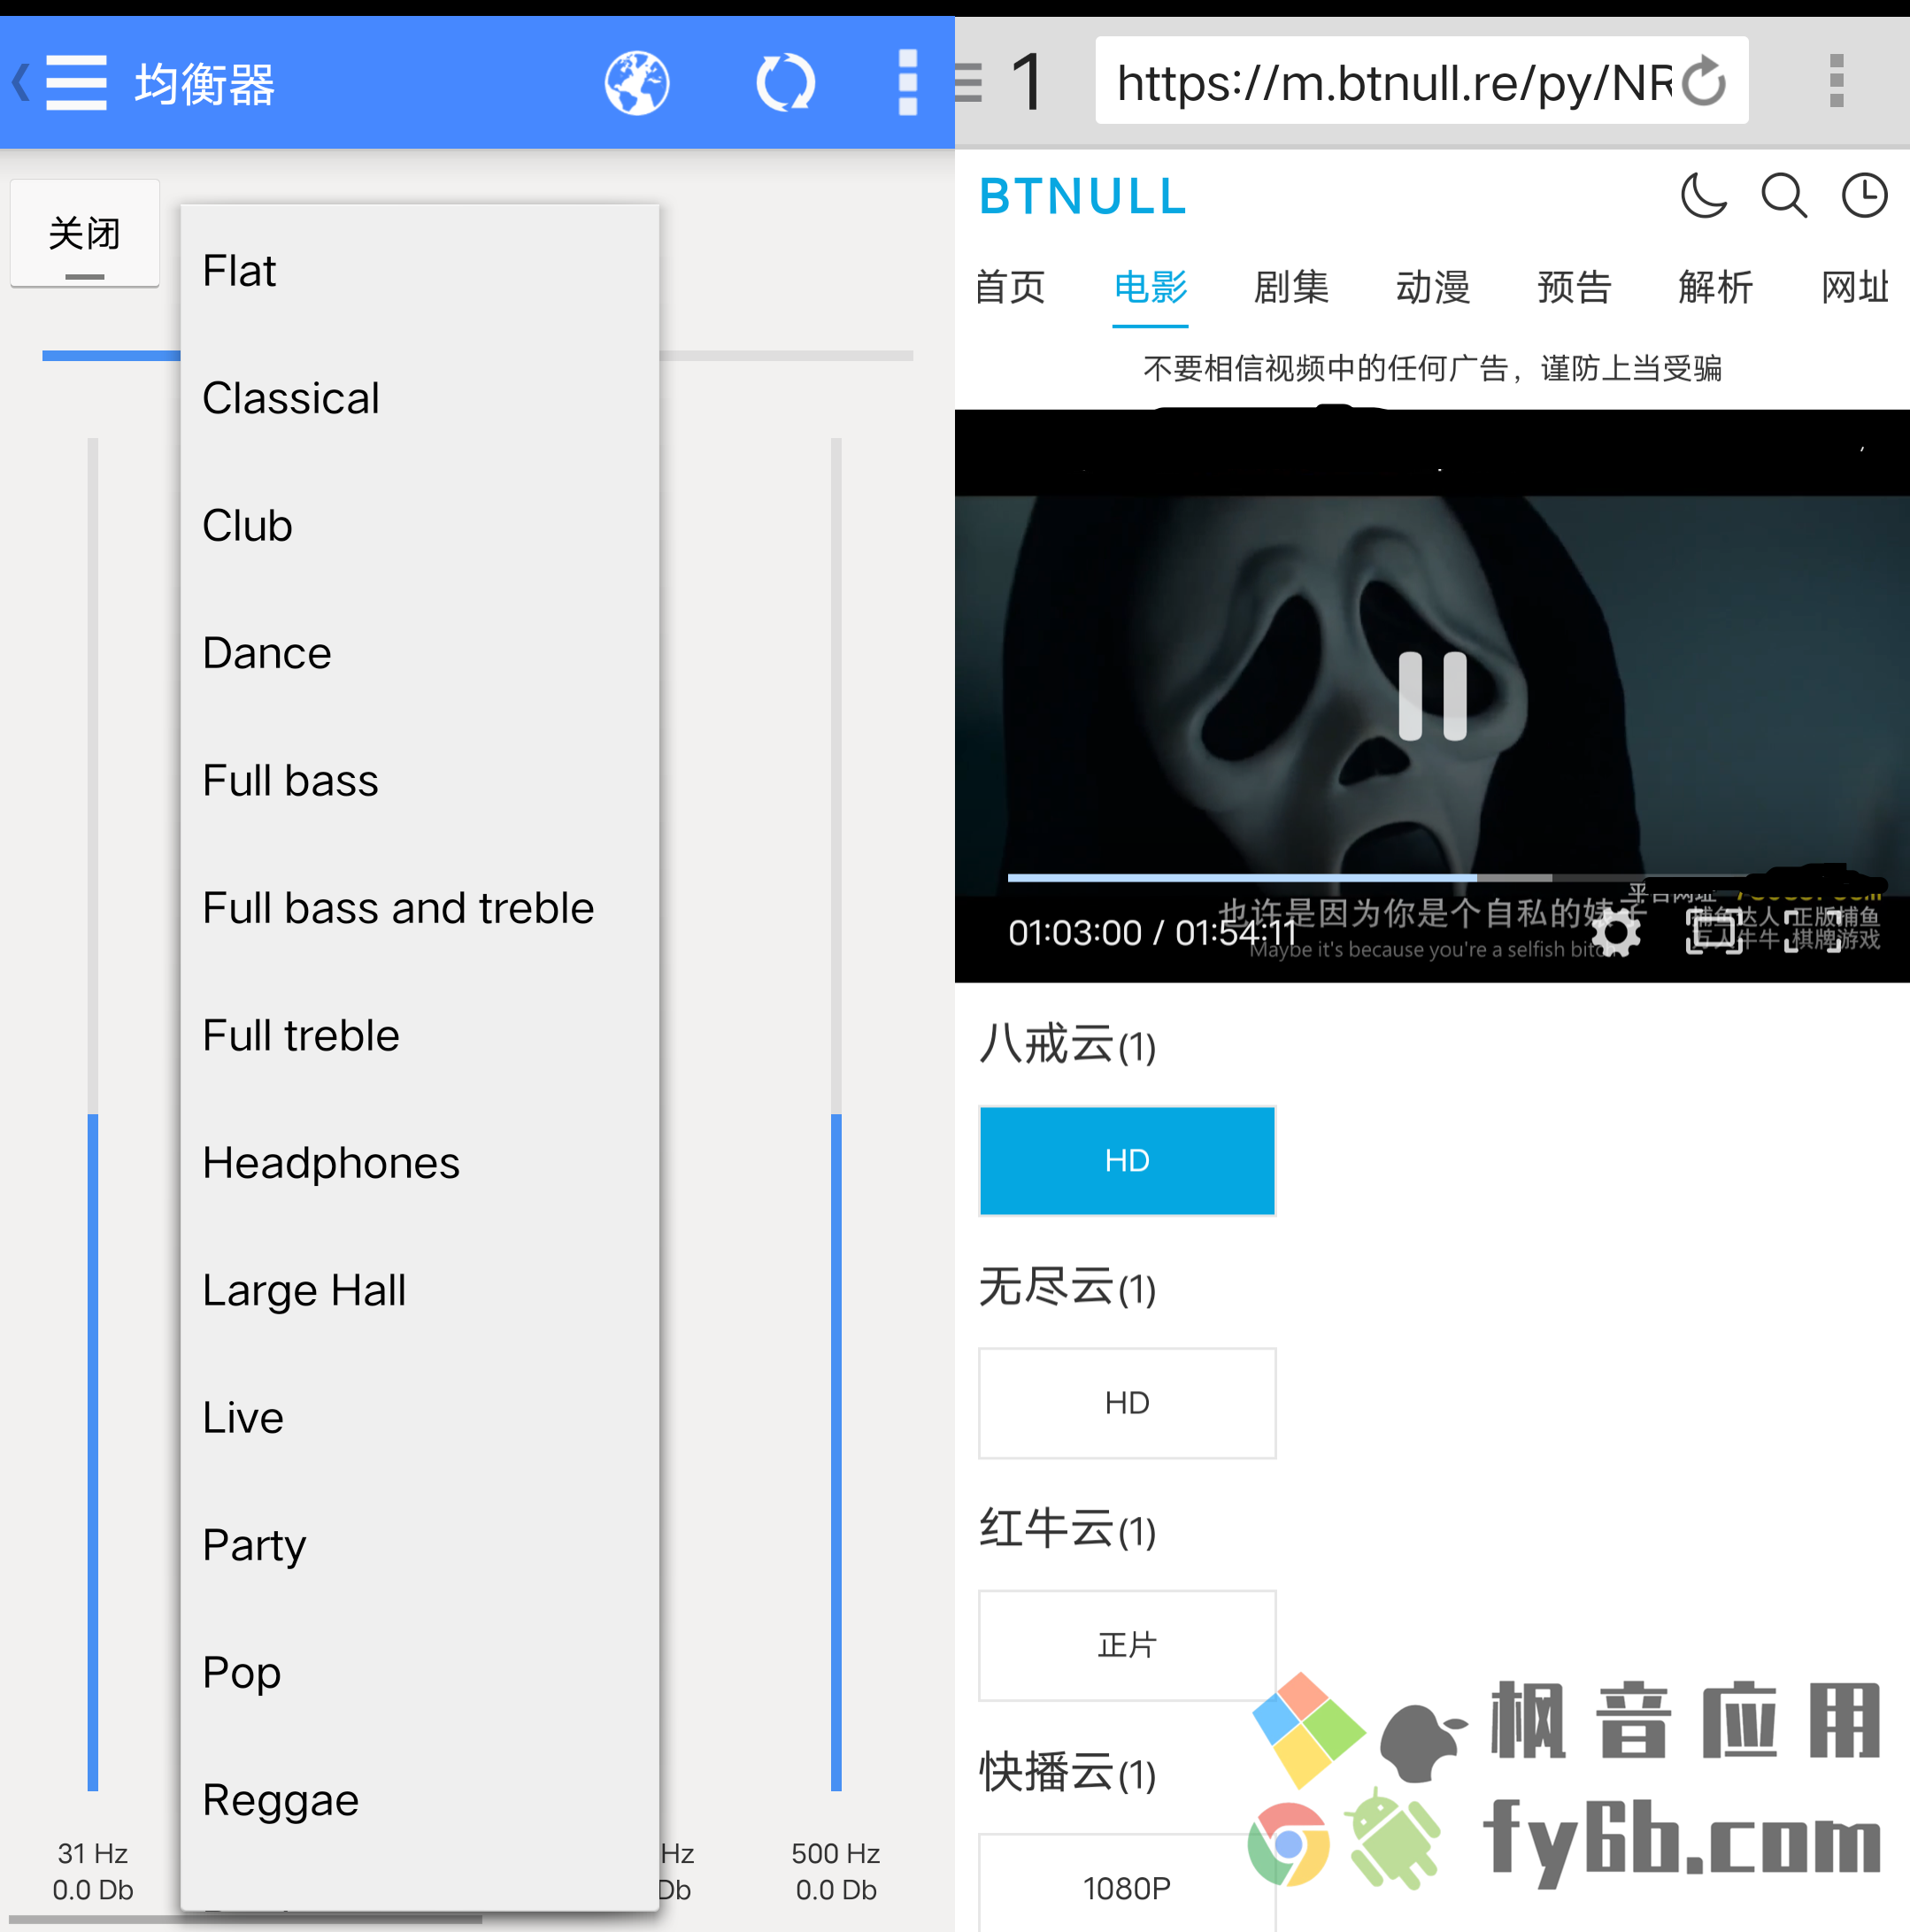Switch to 剧集 tab

(x=1291, y=287)
